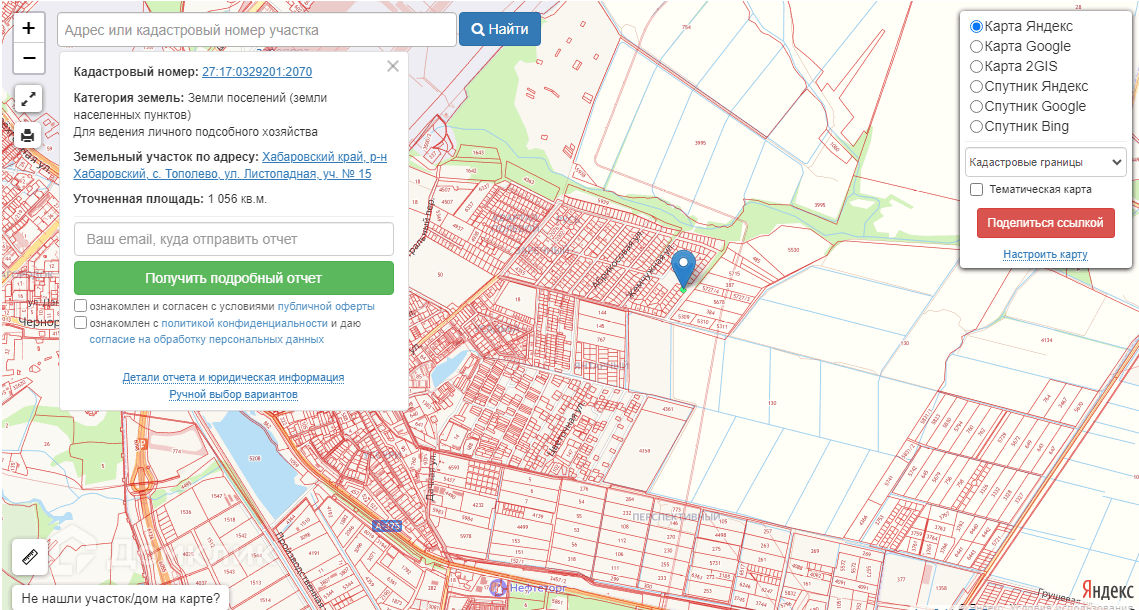Click the Настроить карту link
Image resolution: width=1139 pixels, height=610 pixels.
pyautogui.click(x=1045, y=254)
